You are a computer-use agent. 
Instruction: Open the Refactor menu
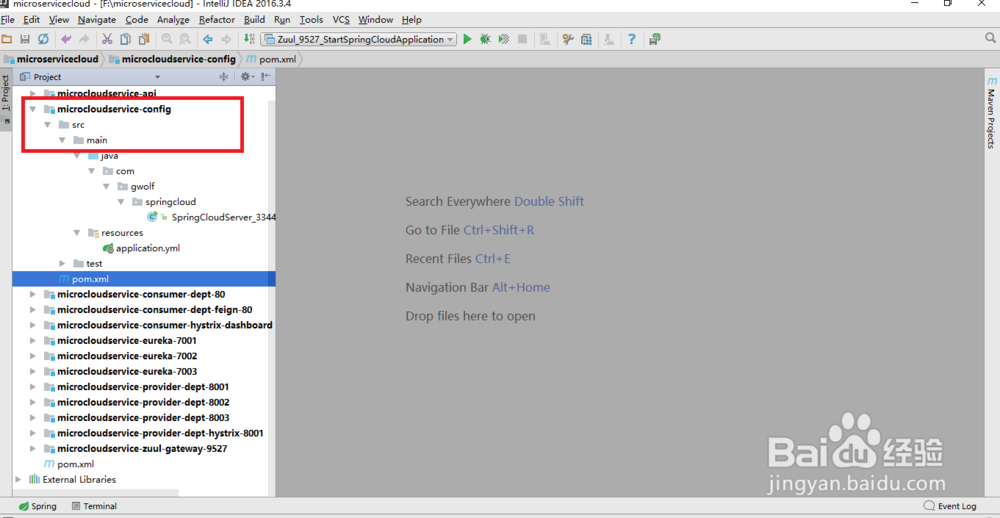click(217, 20)
